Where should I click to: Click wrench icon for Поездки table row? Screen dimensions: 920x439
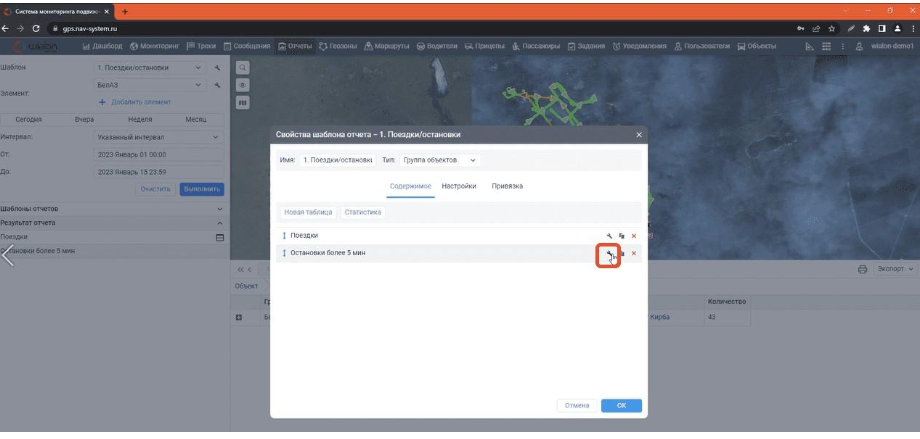pos(609,236)
